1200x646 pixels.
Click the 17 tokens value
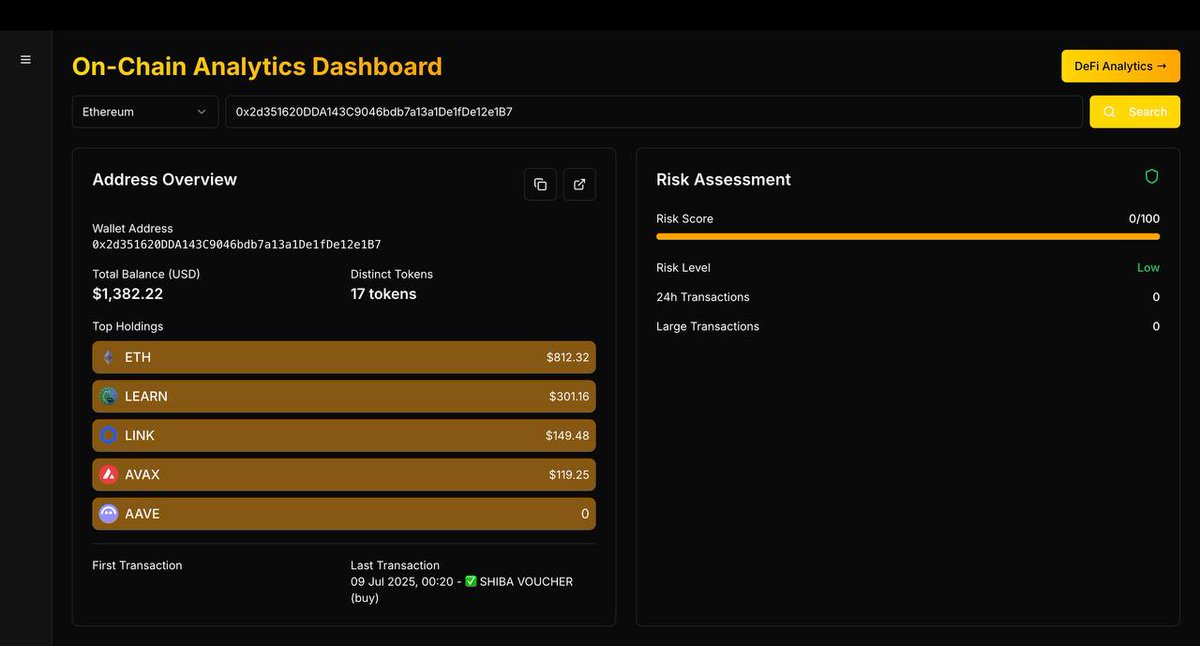pos(383,294)
